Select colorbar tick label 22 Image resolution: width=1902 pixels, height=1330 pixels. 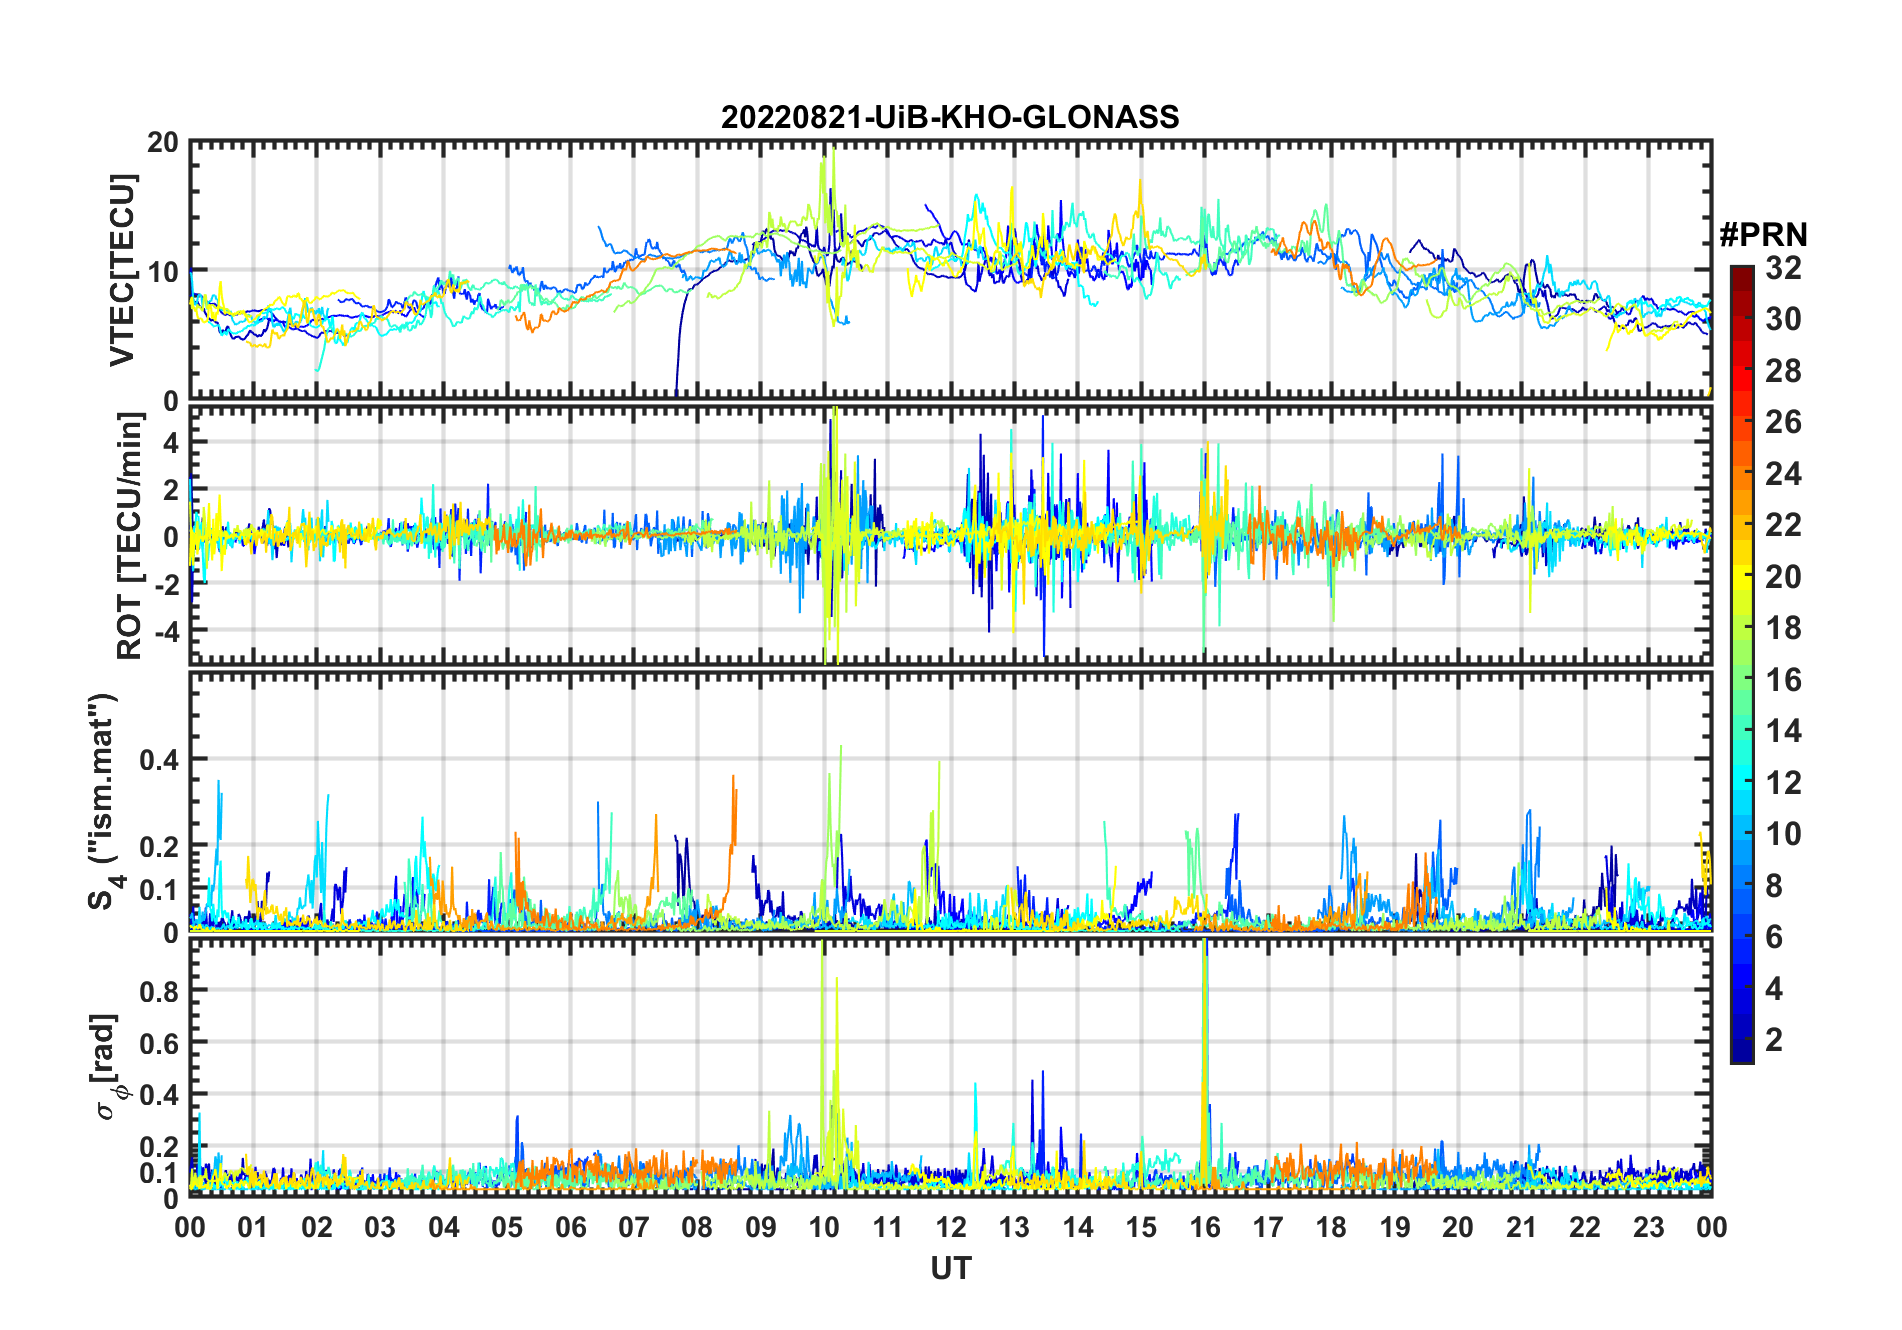coord(1784,525)
